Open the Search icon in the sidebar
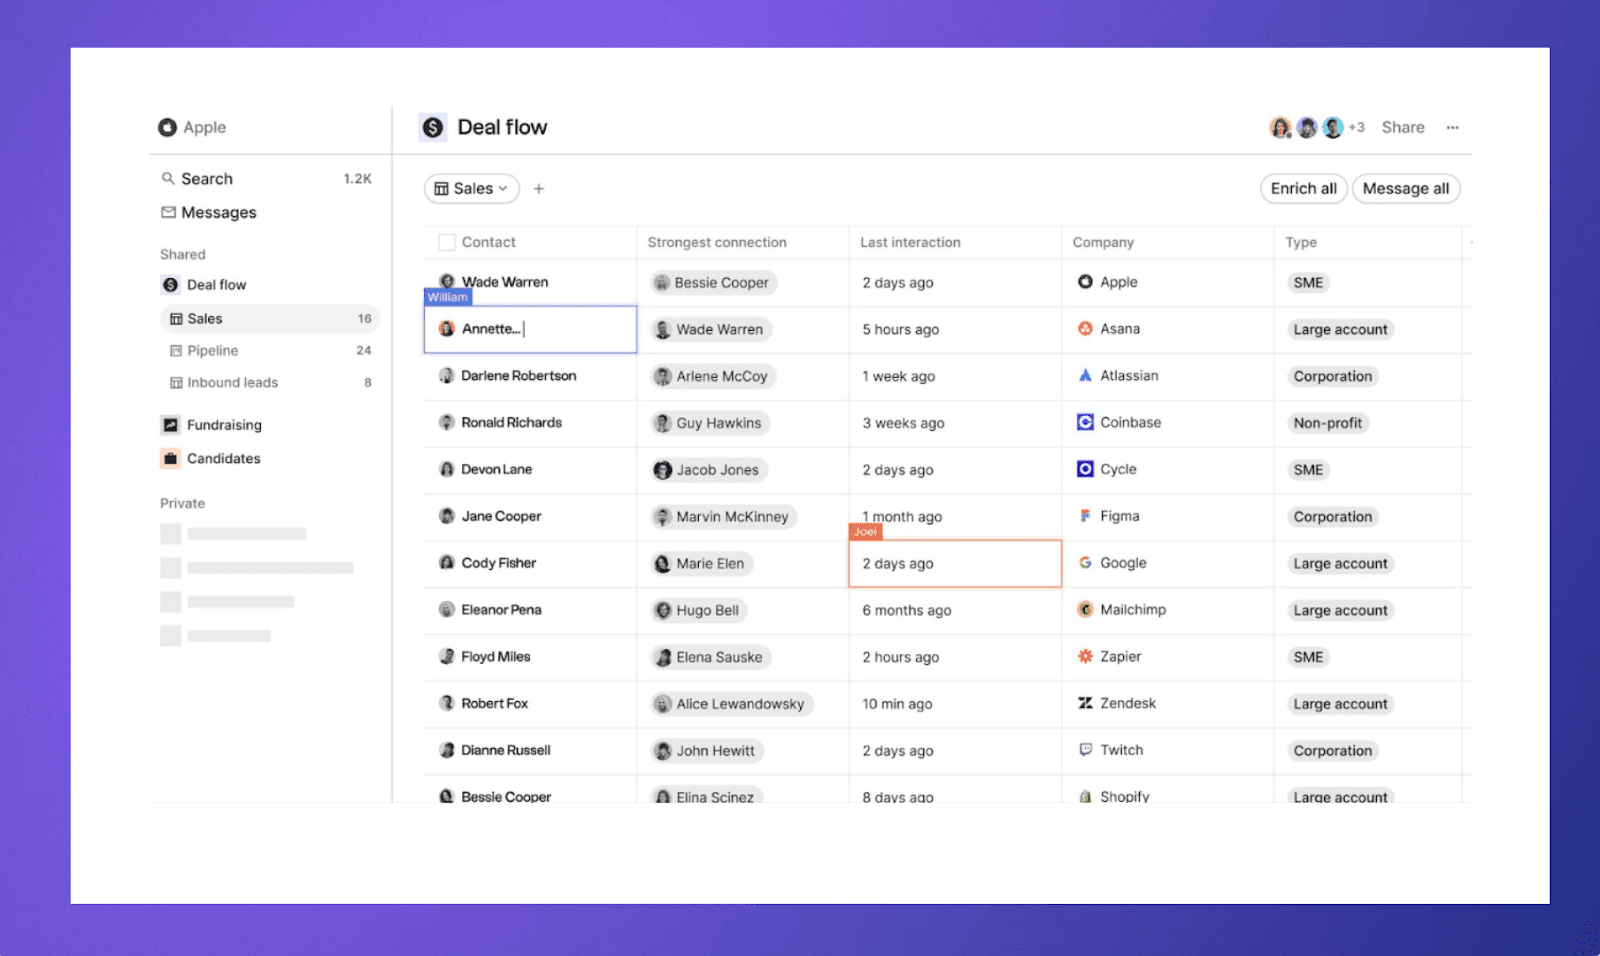The height and width of the screenshot is (956, 1600). (x=168, y=178)
